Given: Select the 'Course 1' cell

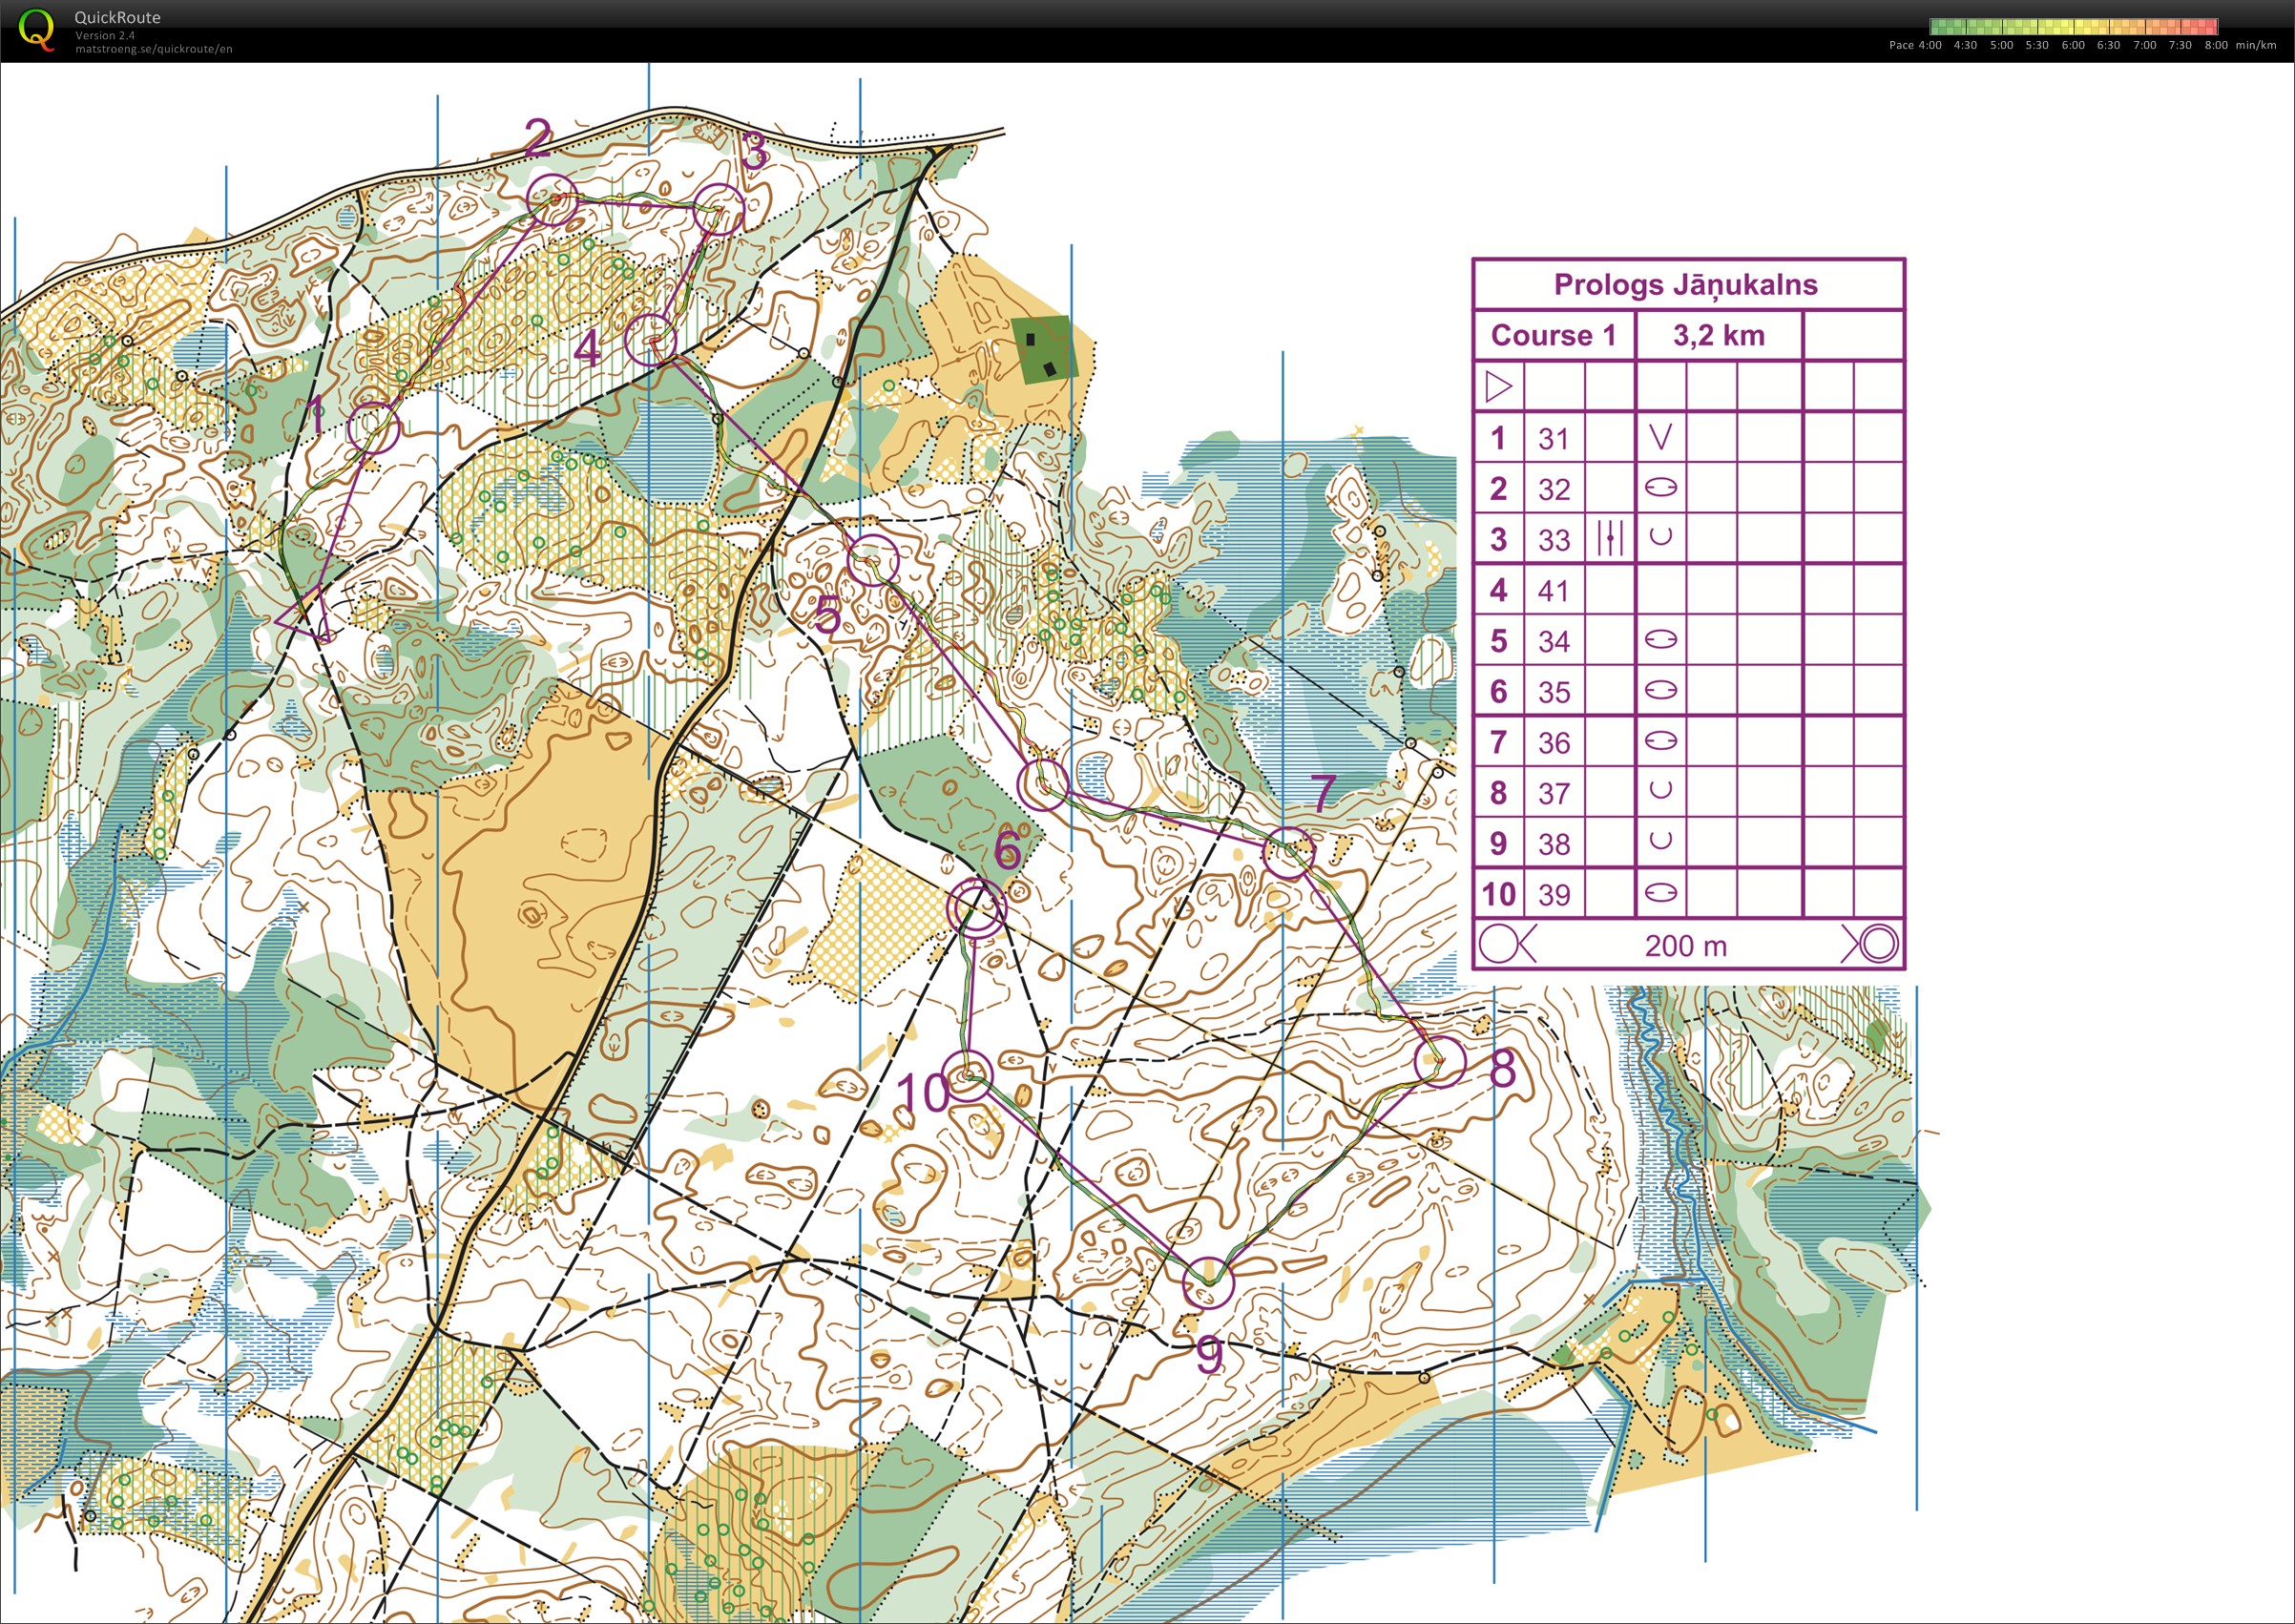Looking at the screenshot, I should pyautogui.click(x=1554, y=335).
